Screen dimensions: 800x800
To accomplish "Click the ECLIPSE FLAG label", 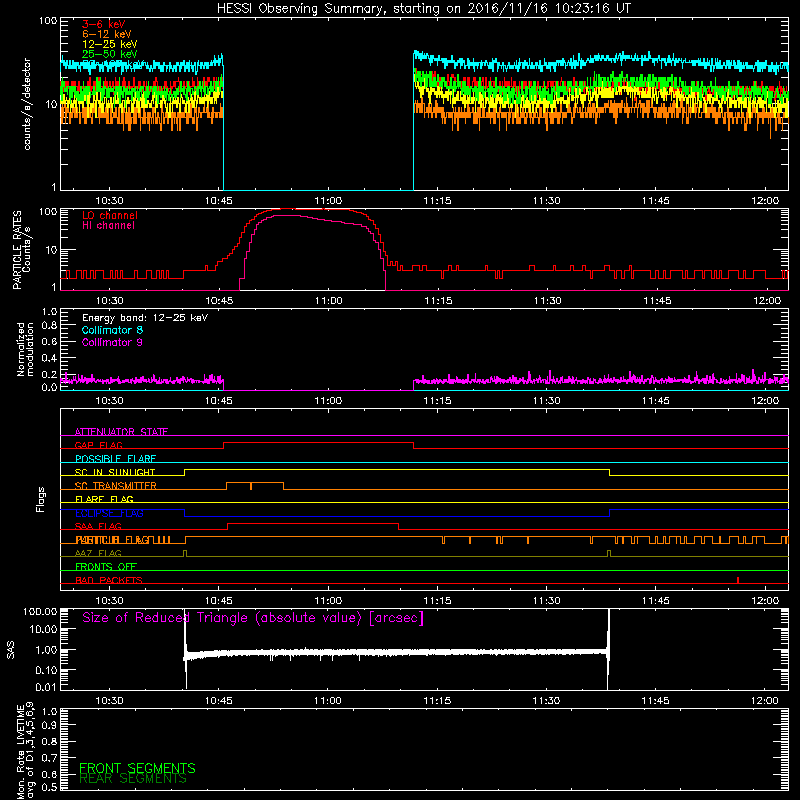I will pos(109,513).
